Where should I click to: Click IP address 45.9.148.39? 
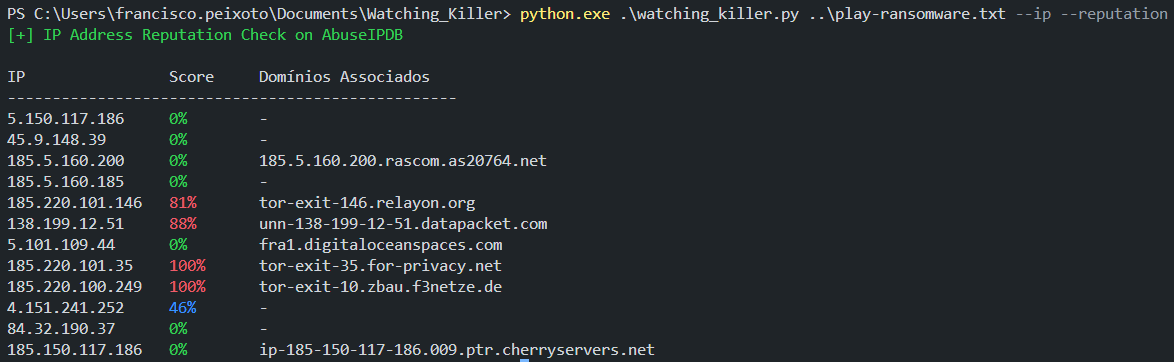[57, 140]
